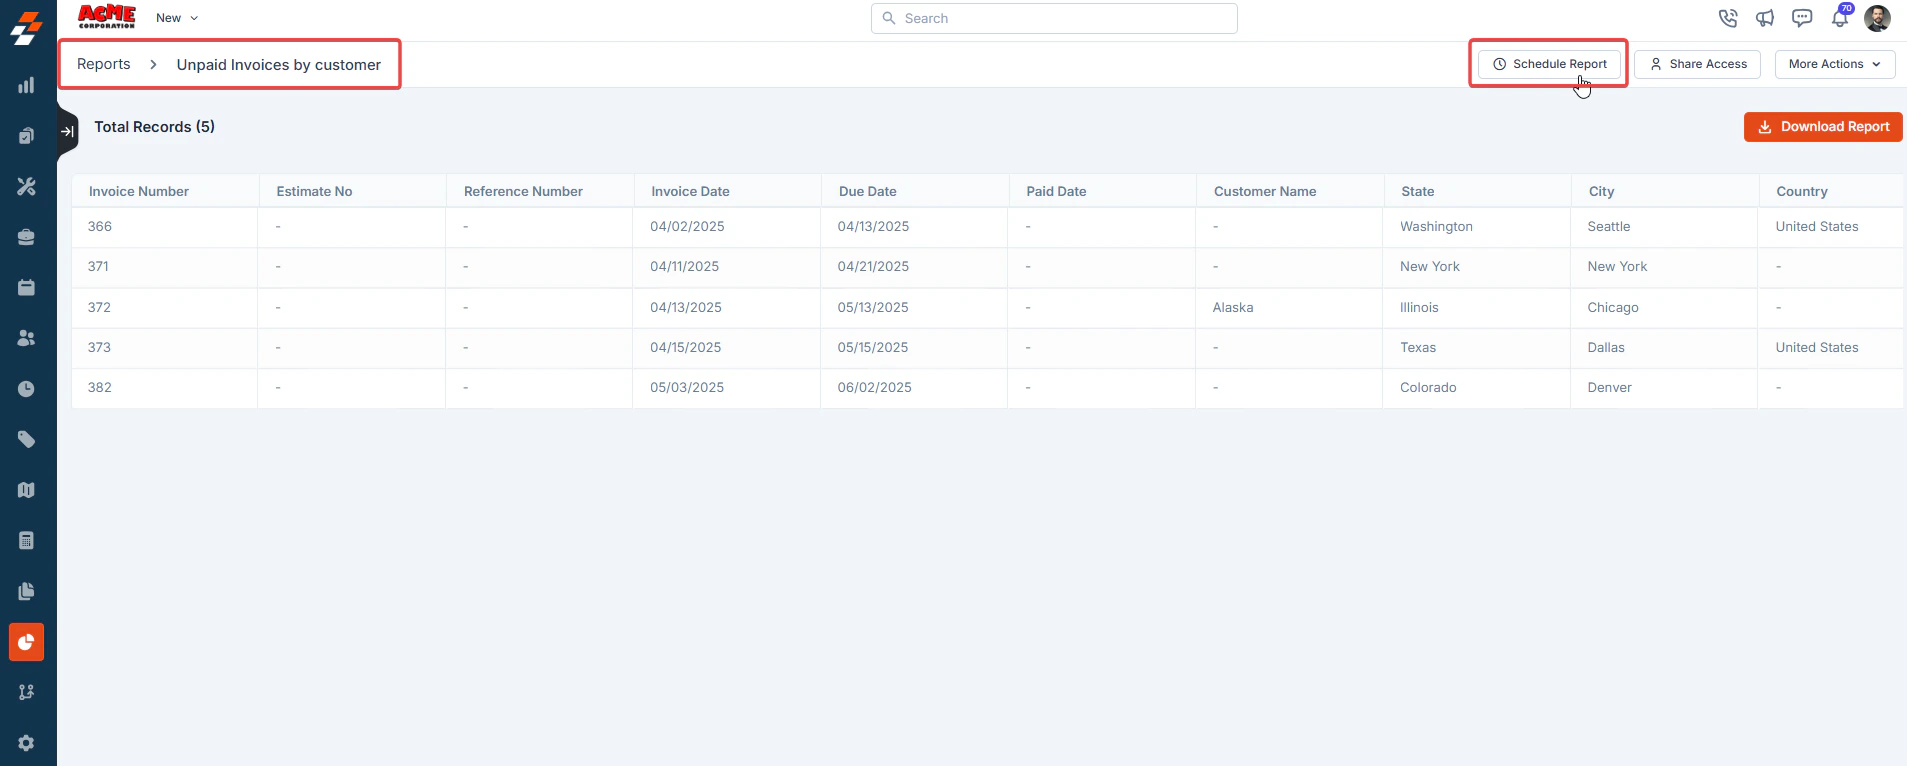1907x766 pixels.
Task: Click the phone call icon in header
Action: [1727, 18]
